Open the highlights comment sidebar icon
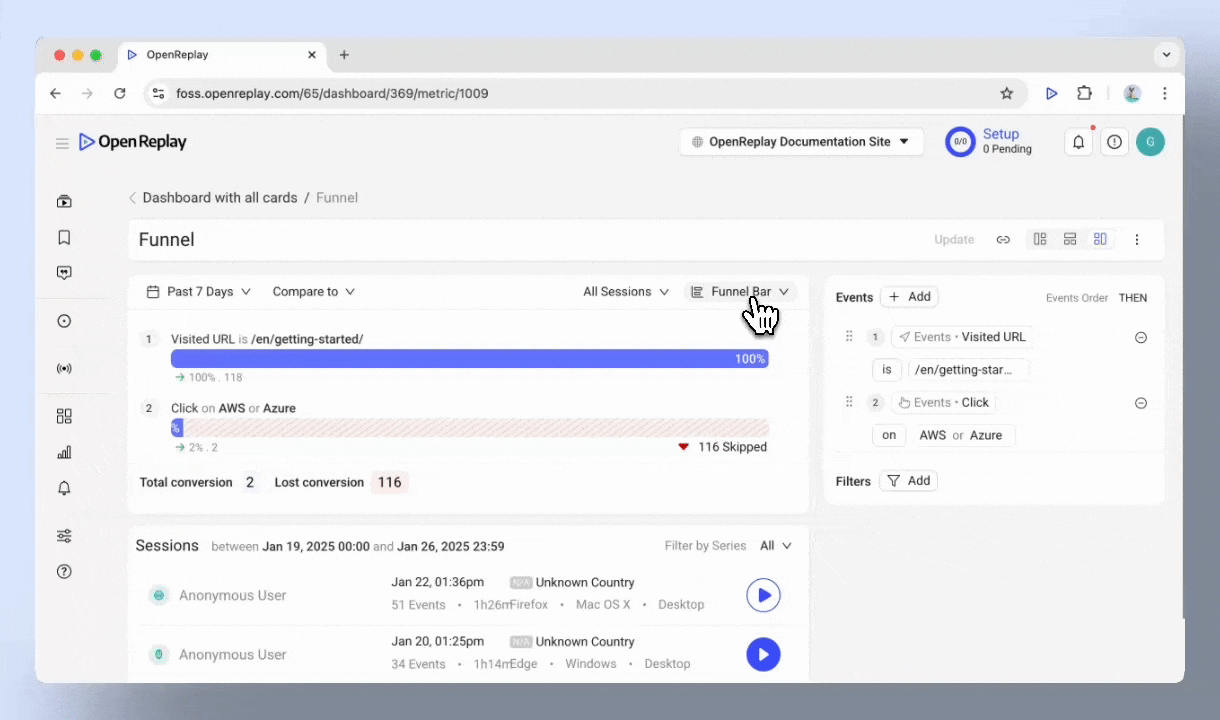Screen dimensions: 1220x720 pos(64,273)
